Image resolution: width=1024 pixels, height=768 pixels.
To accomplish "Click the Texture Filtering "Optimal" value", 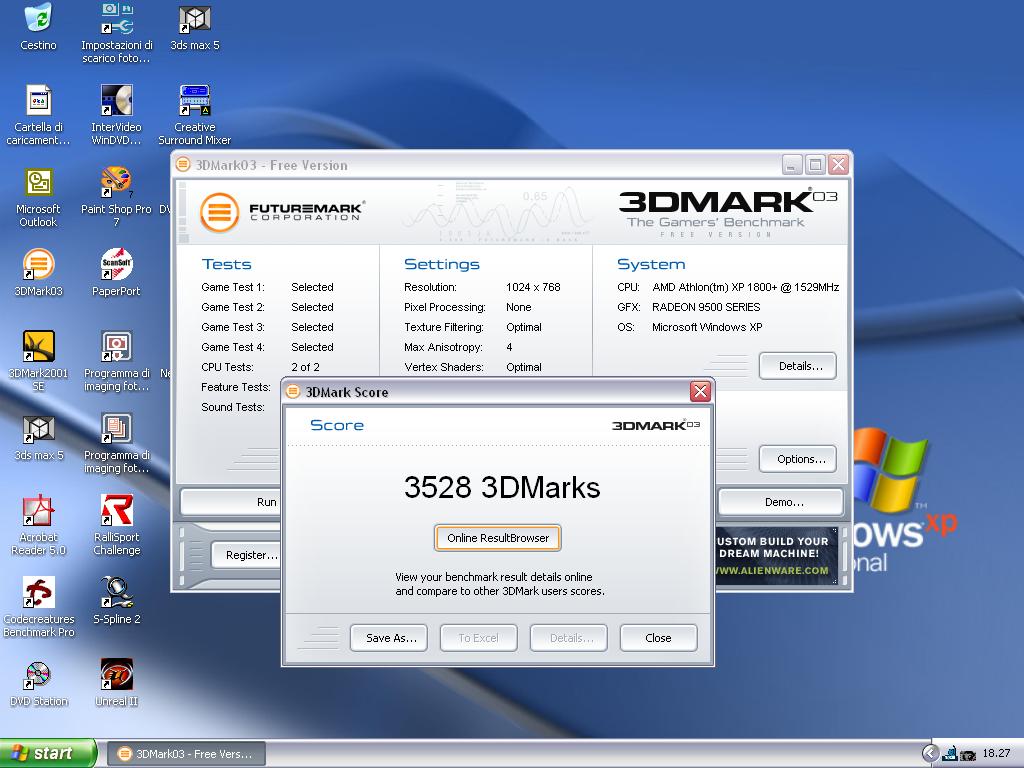I will click(x=524, y=327).
